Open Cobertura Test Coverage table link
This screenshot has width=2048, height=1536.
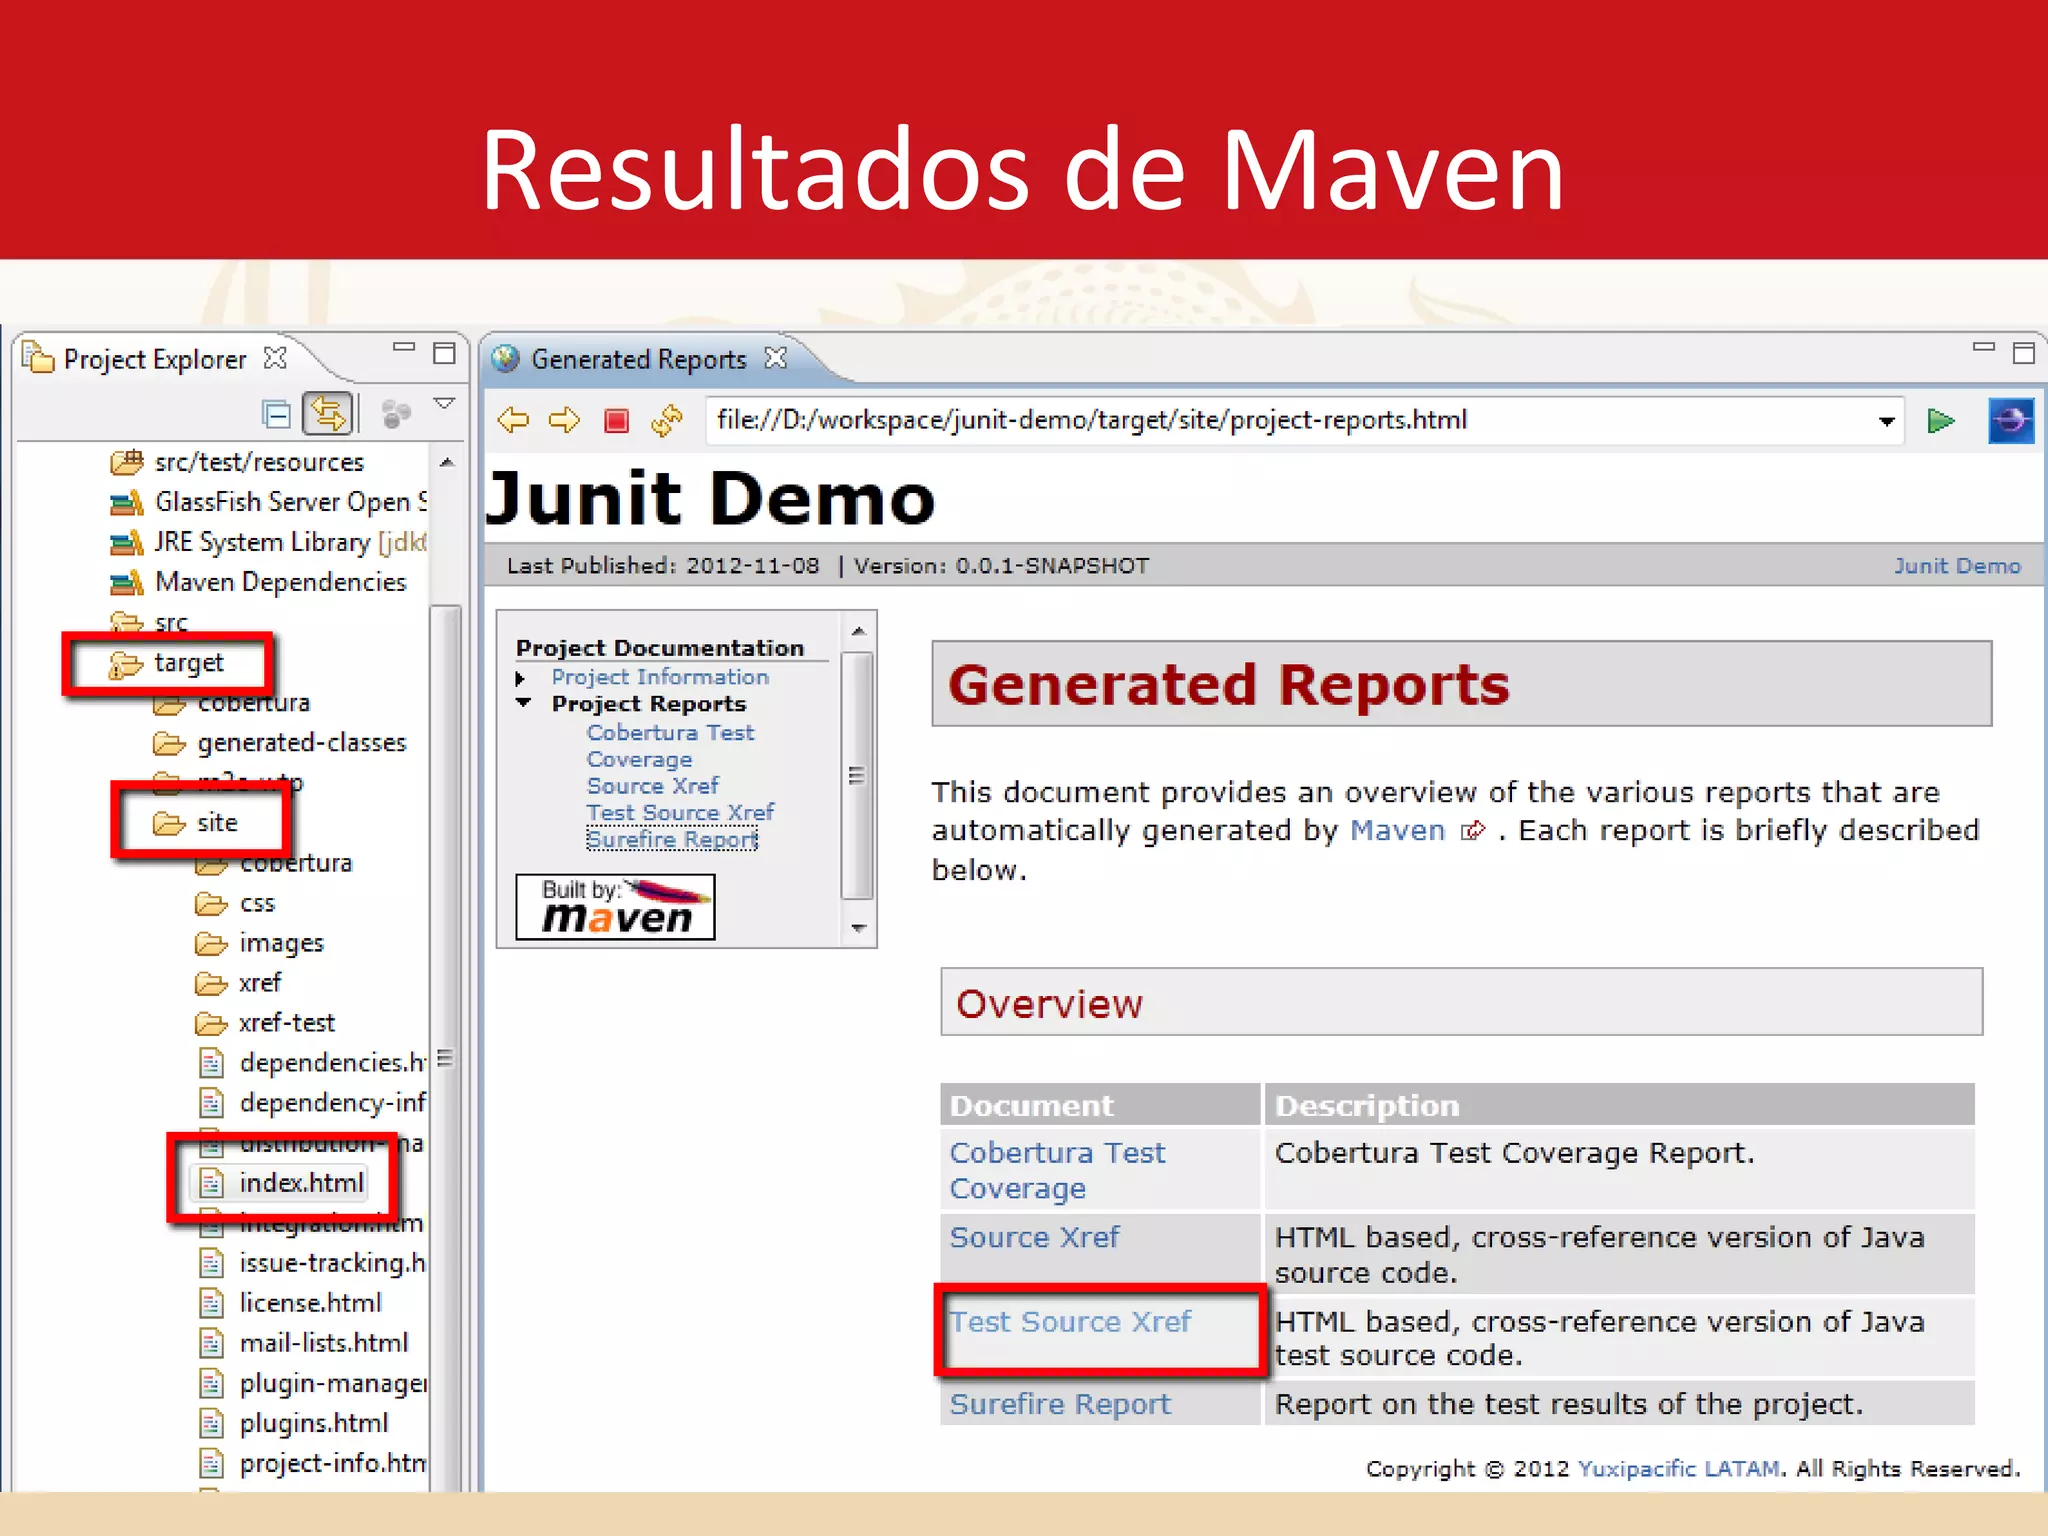tap(1057, 1170)
